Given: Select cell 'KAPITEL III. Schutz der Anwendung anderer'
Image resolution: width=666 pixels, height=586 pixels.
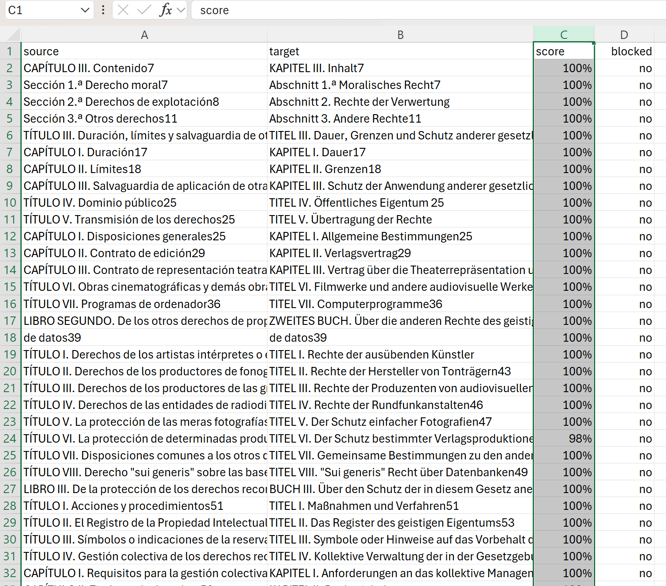Looking at the screenshot, I should point(400,186).
